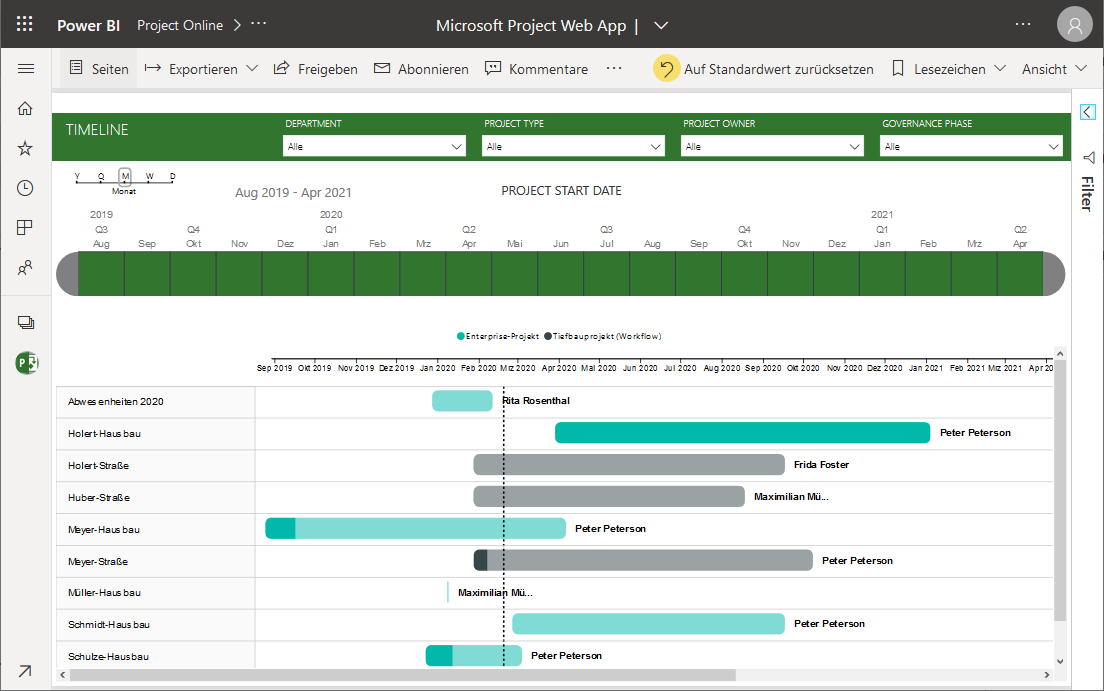The image size is (1104, 691).
Task: Click the Meyer-Straße row label
Action: tap(98, 561)
